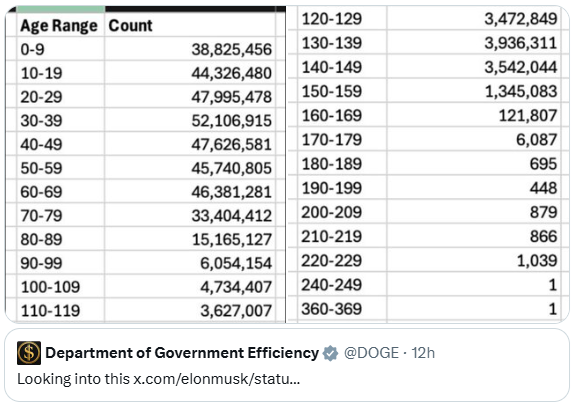Open the Department of Government Efficiency profile name
573x408 pixels.
182,353
